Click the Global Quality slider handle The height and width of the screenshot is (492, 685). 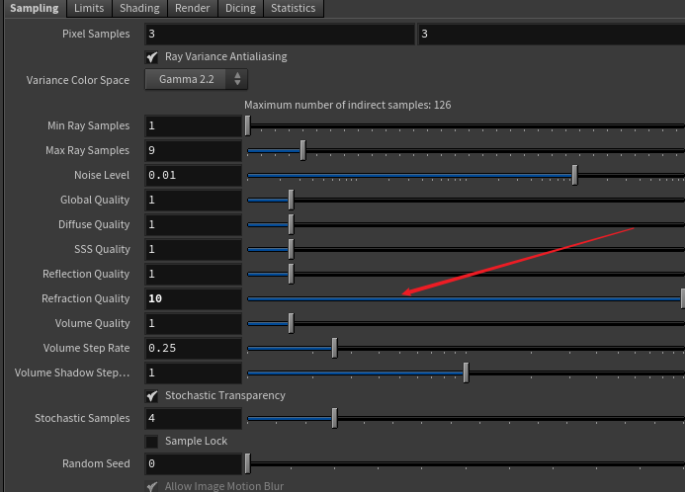(291, 200)
